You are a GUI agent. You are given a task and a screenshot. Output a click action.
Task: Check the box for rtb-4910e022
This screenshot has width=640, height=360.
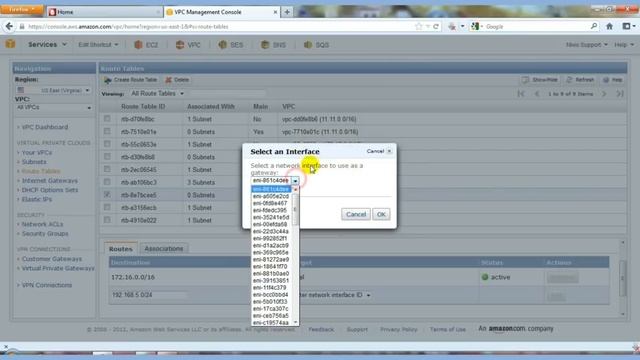click(107, 220)
